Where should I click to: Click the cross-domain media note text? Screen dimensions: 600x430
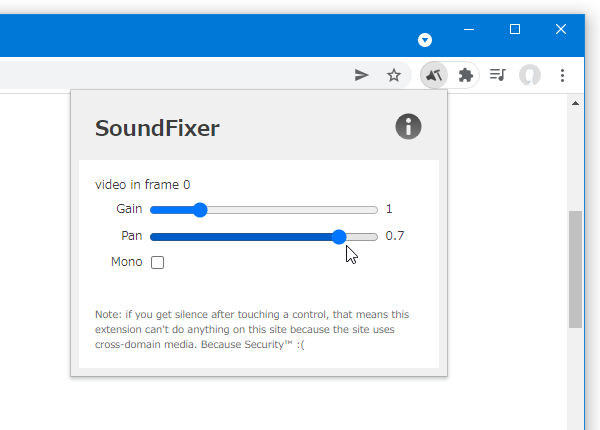pos(252,329)
